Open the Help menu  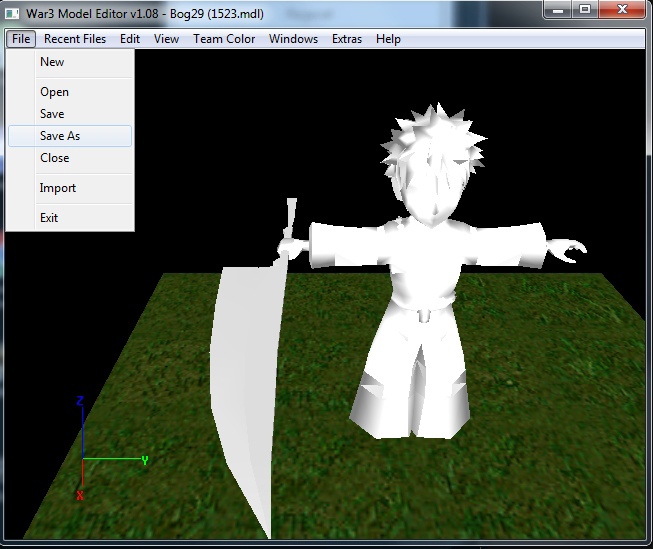388,39
